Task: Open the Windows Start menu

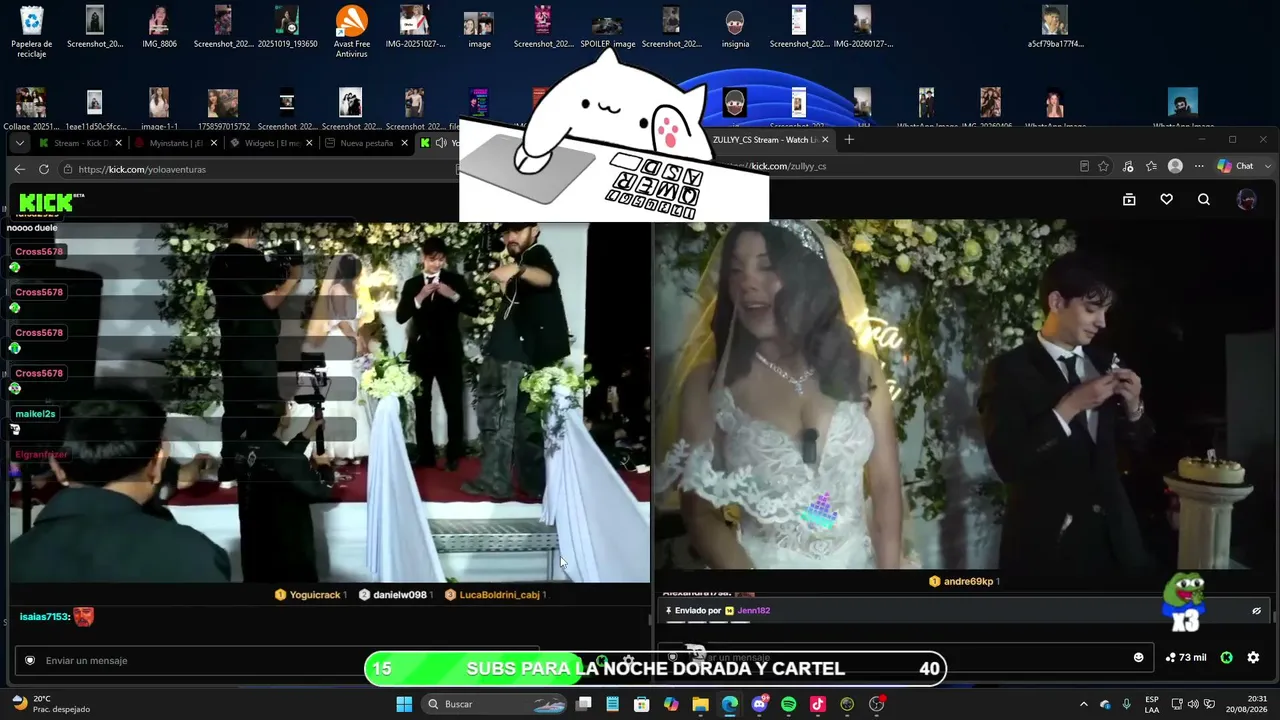Action: 404,704
